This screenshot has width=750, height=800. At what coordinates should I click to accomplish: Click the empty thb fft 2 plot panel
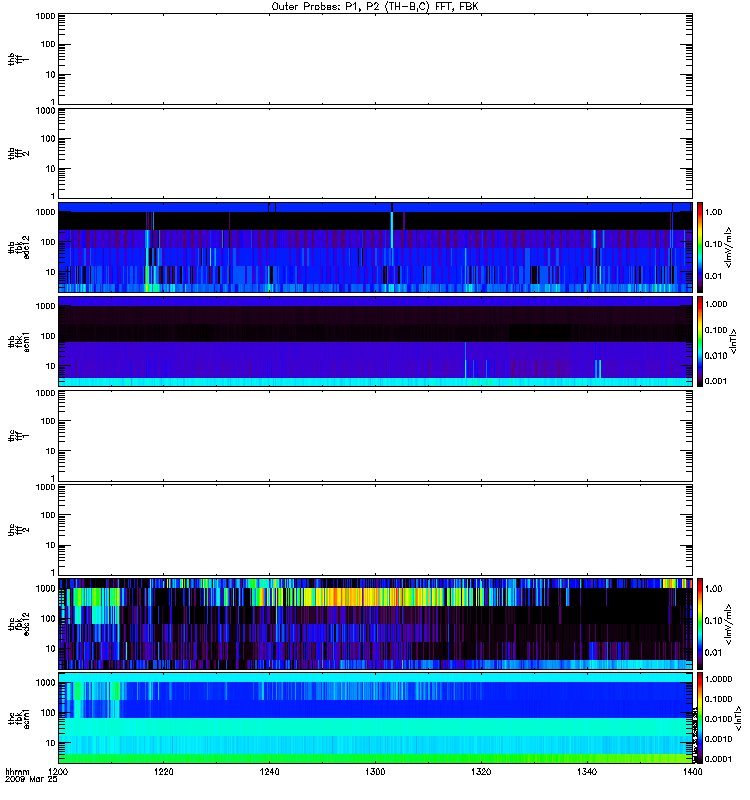[375, 153]
